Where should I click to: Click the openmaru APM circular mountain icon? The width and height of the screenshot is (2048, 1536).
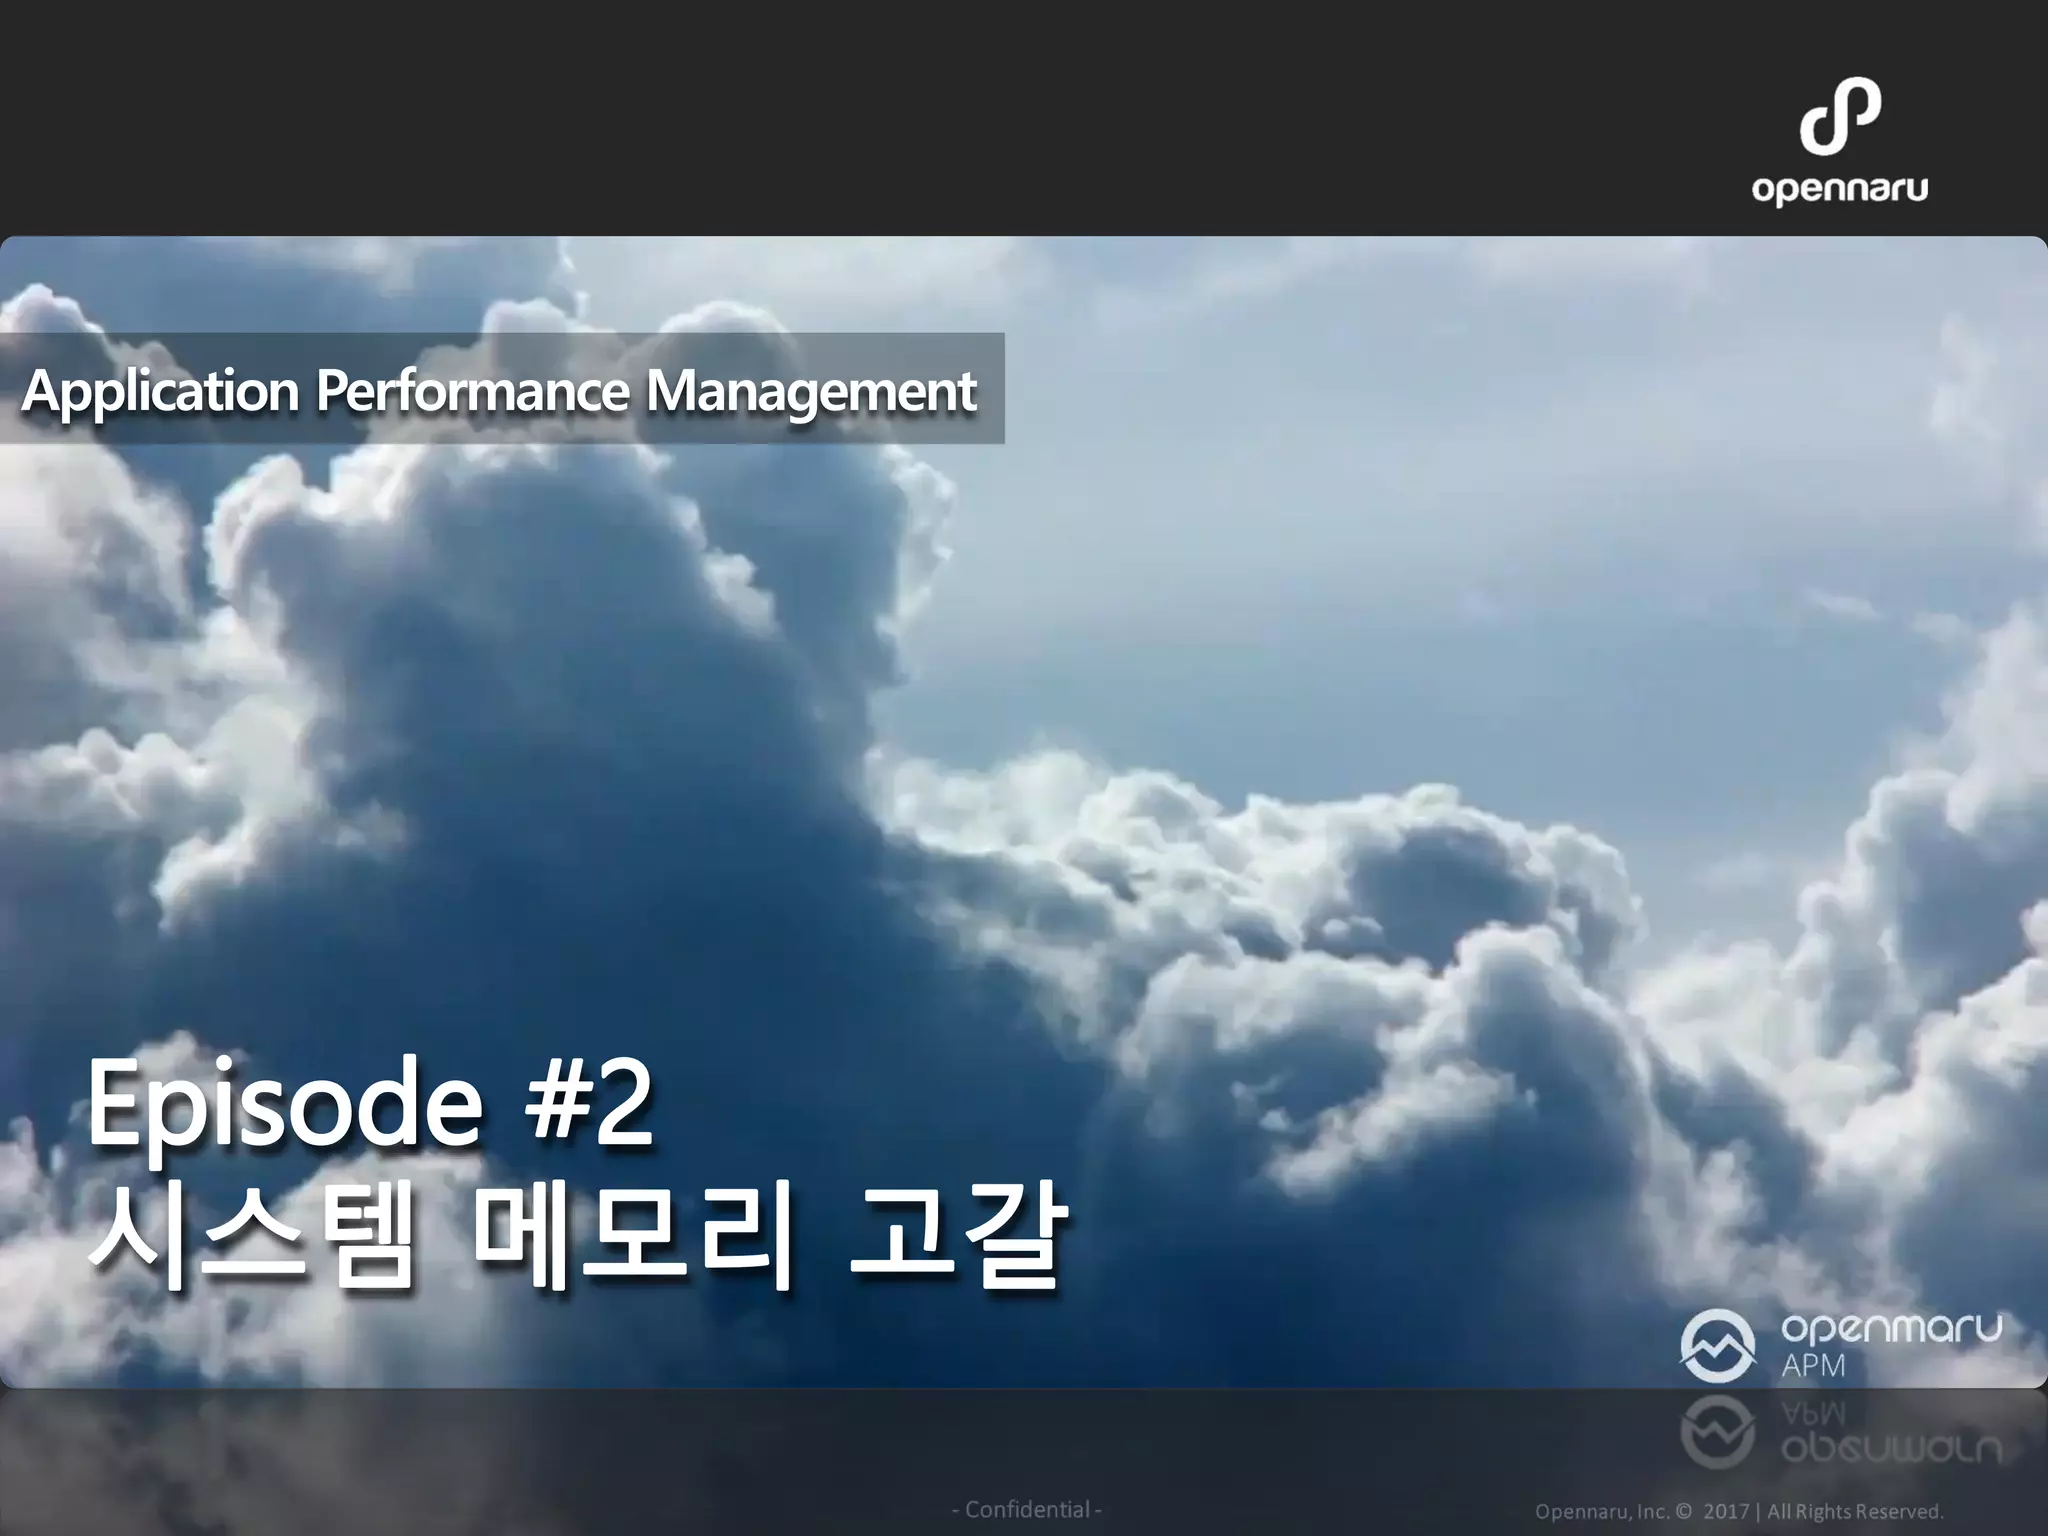(x=1718, y=1346)
